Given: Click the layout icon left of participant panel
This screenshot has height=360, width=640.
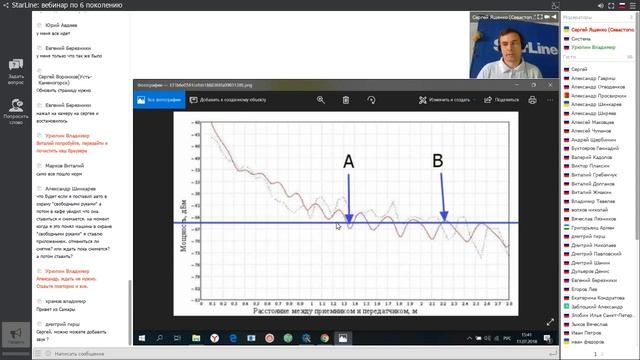Looking at the screenshot, I should point(555,6).
